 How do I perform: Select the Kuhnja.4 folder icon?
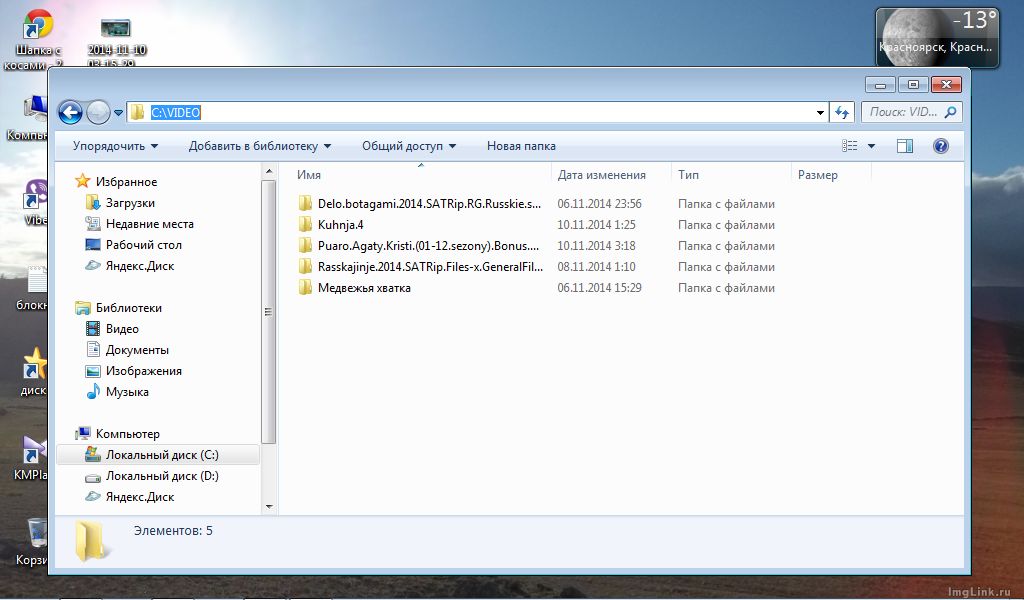[x=305, y=224]
